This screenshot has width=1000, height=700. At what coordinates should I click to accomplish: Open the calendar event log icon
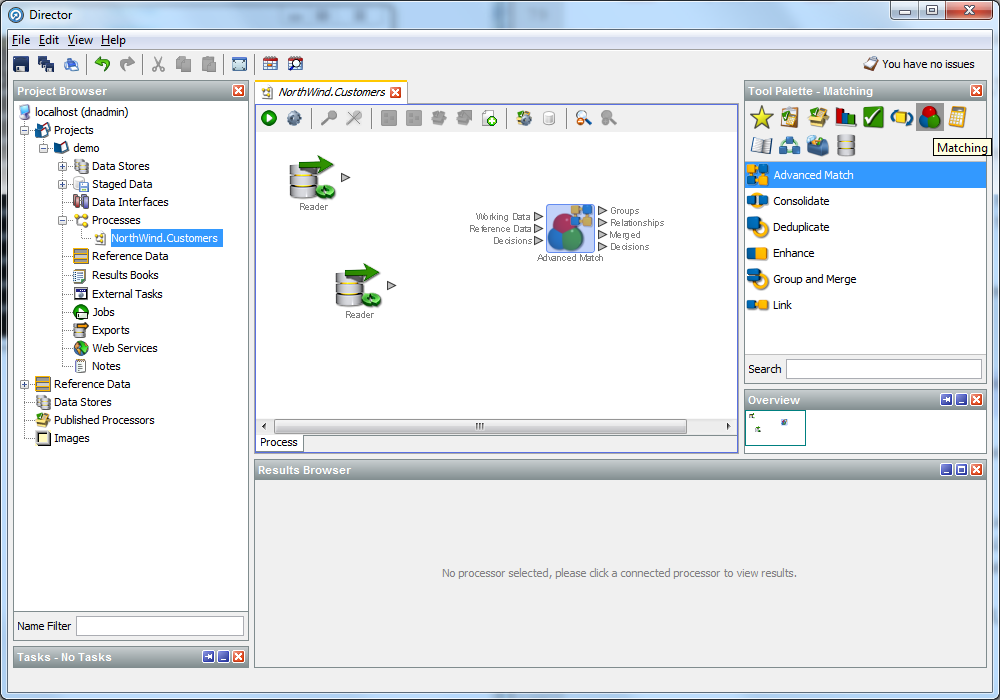pyautogui.click(x=270, y=64)
